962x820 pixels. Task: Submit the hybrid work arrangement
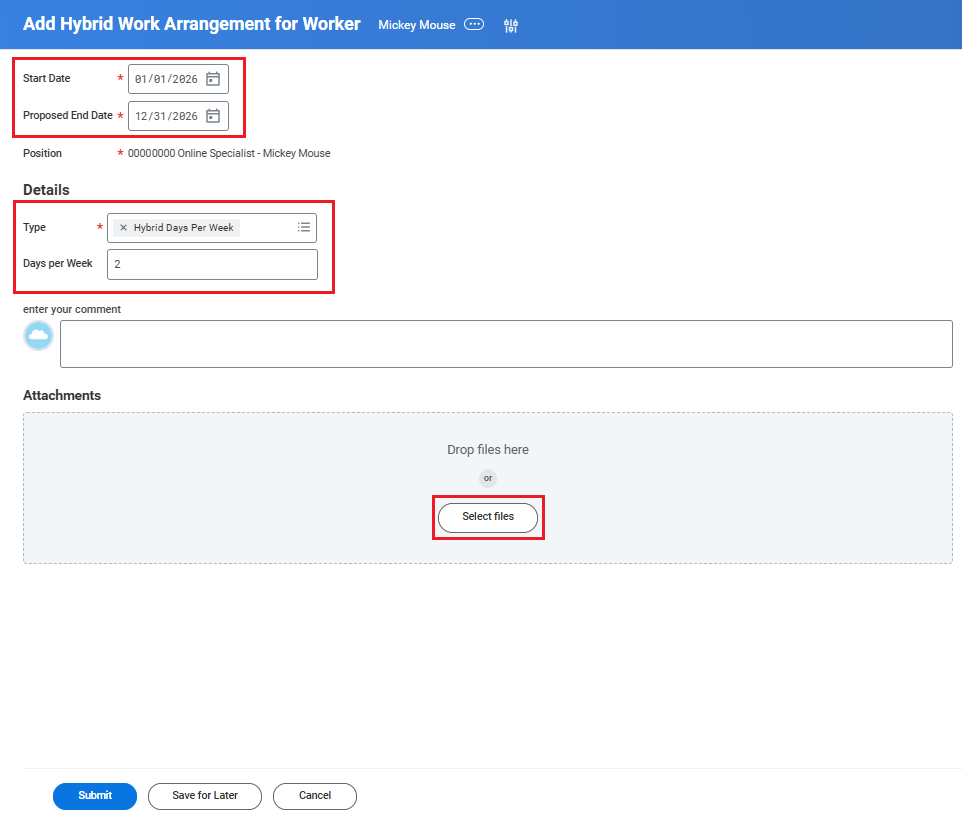click(x=95, y=796)
